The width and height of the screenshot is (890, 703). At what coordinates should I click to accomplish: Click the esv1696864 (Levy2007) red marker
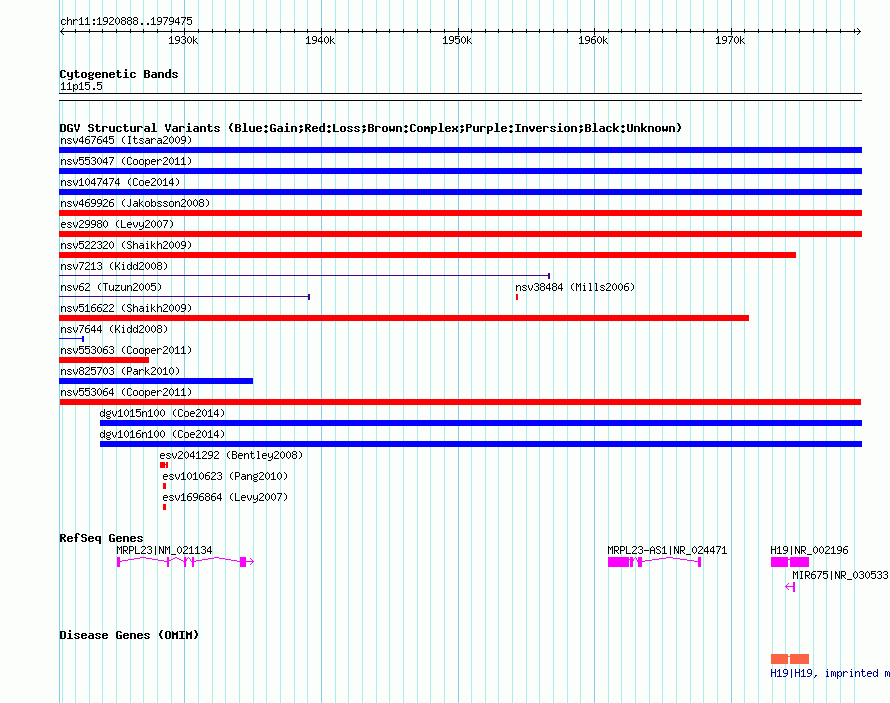tap(165, 507)
